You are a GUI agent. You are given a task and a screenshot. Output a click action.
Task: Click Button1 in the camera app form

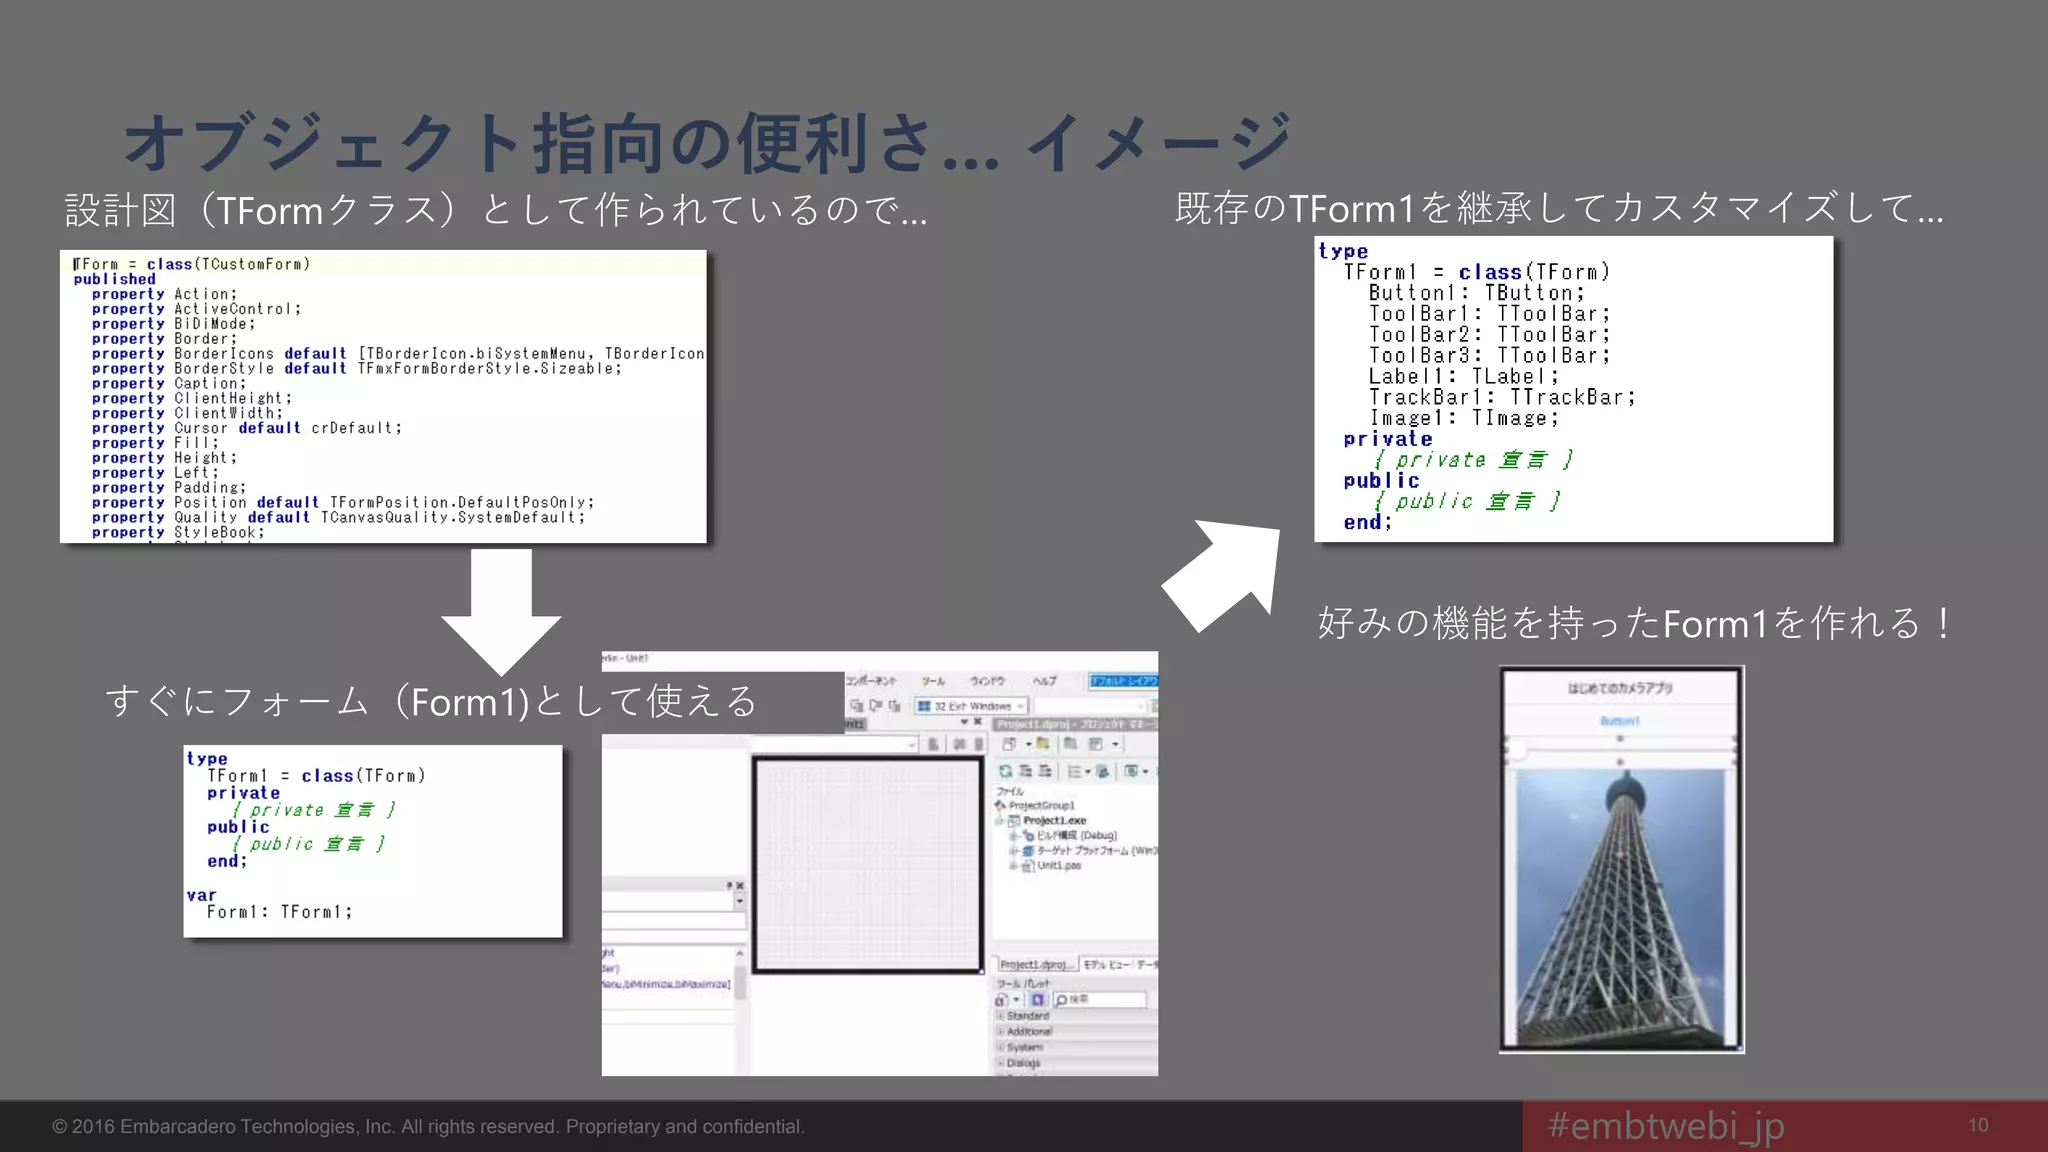tap(1620, 721)
